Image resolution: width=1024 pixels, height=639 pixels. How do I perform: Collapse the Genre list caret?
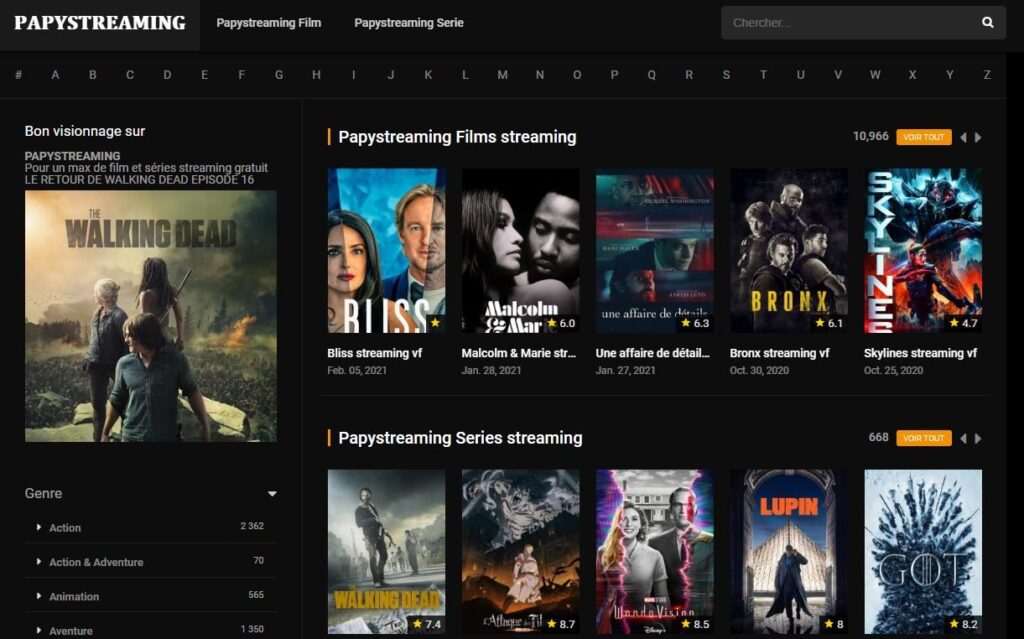click(x=272, y=494)
